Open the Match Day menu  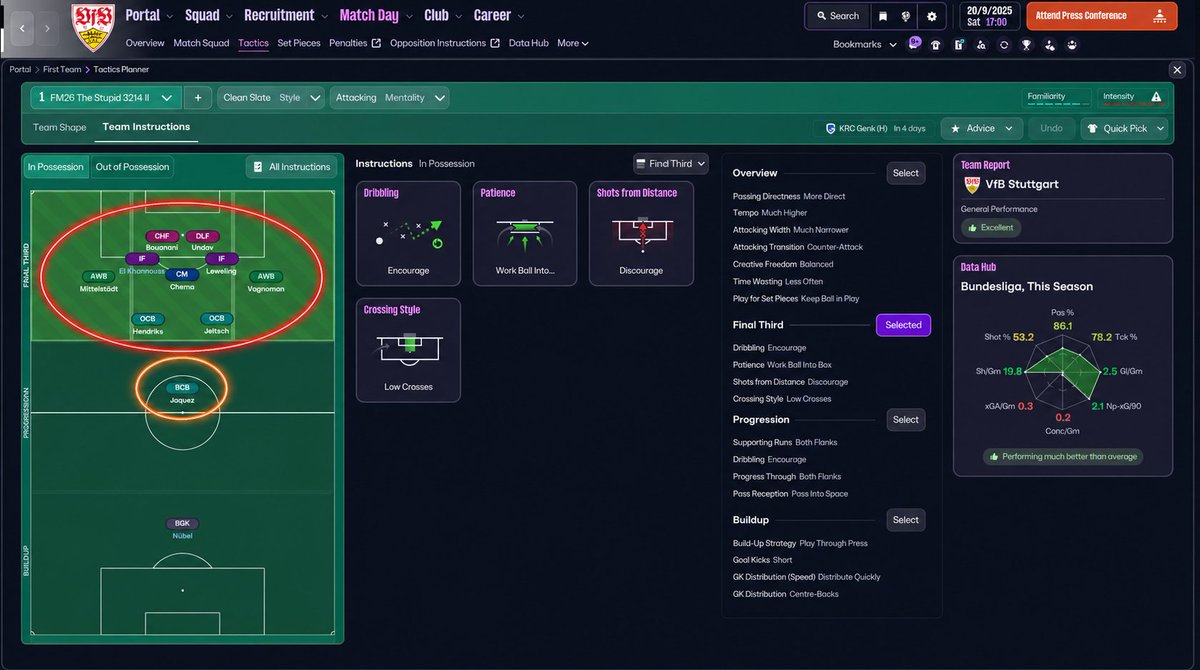coord(376,15)
